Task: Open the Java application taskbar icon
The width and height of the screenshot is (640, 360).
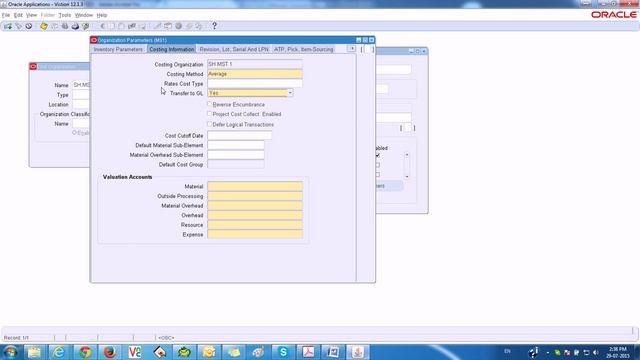Action: 358,352
